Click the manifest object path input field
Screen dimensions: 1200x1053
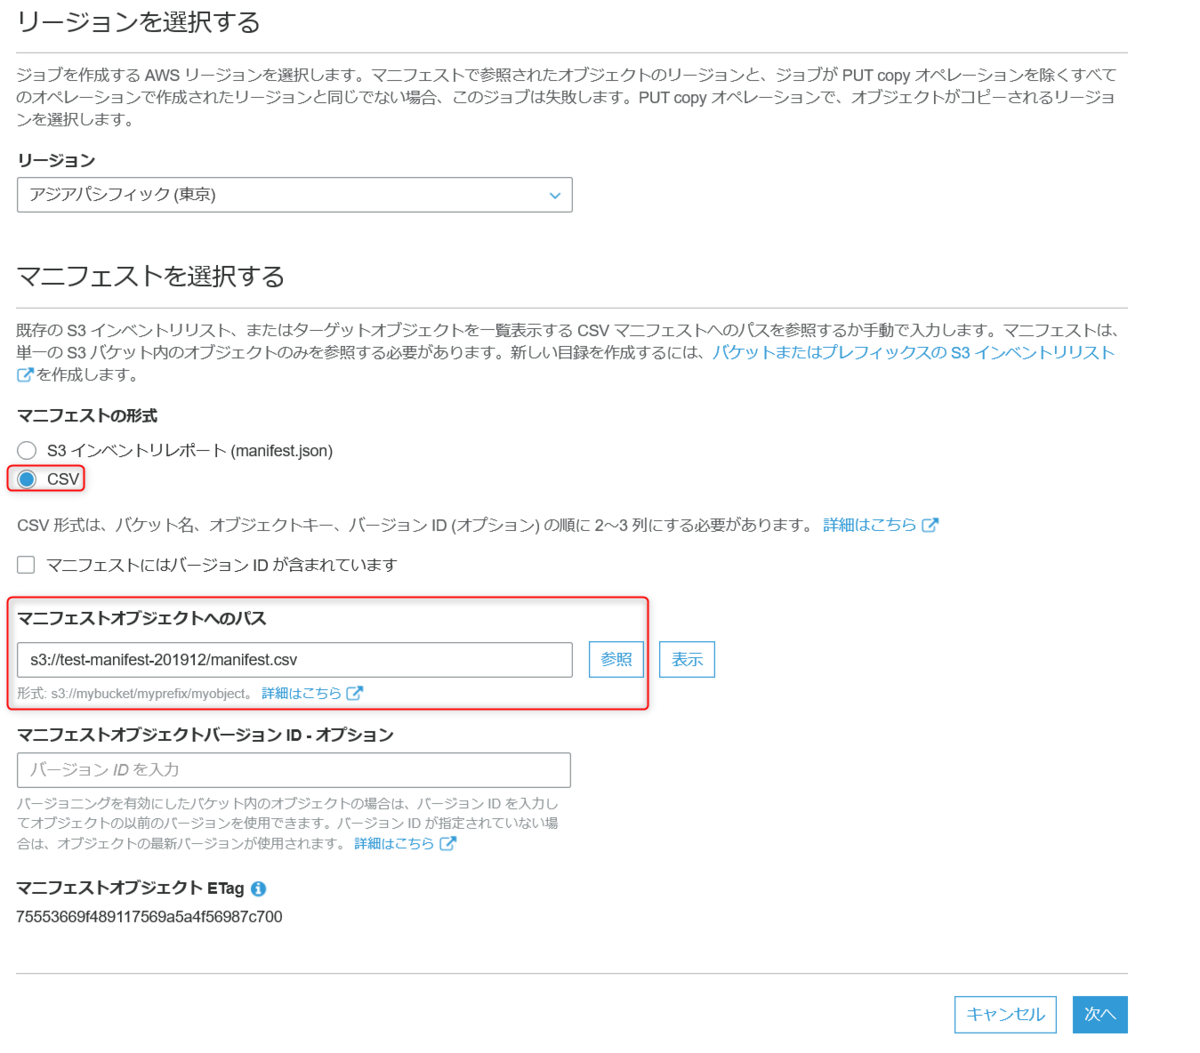294,660
